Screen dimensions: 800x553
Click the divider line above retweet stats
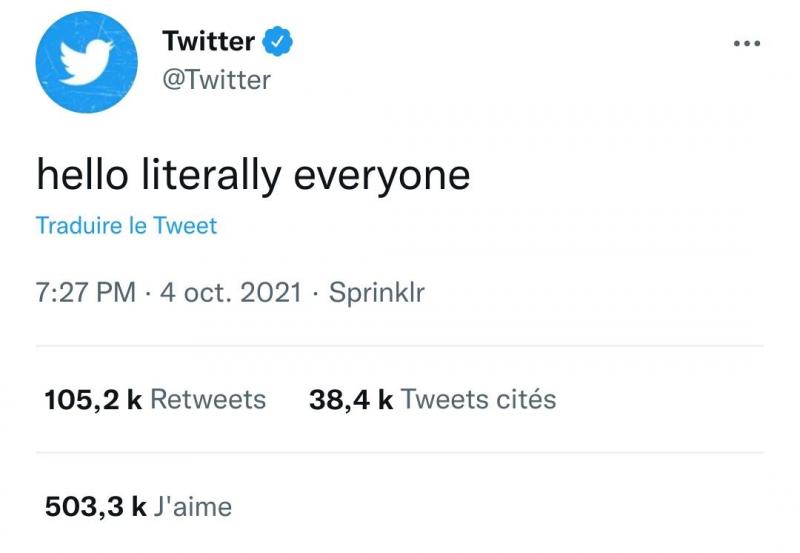pyautogui.click(x=400, y=347)
